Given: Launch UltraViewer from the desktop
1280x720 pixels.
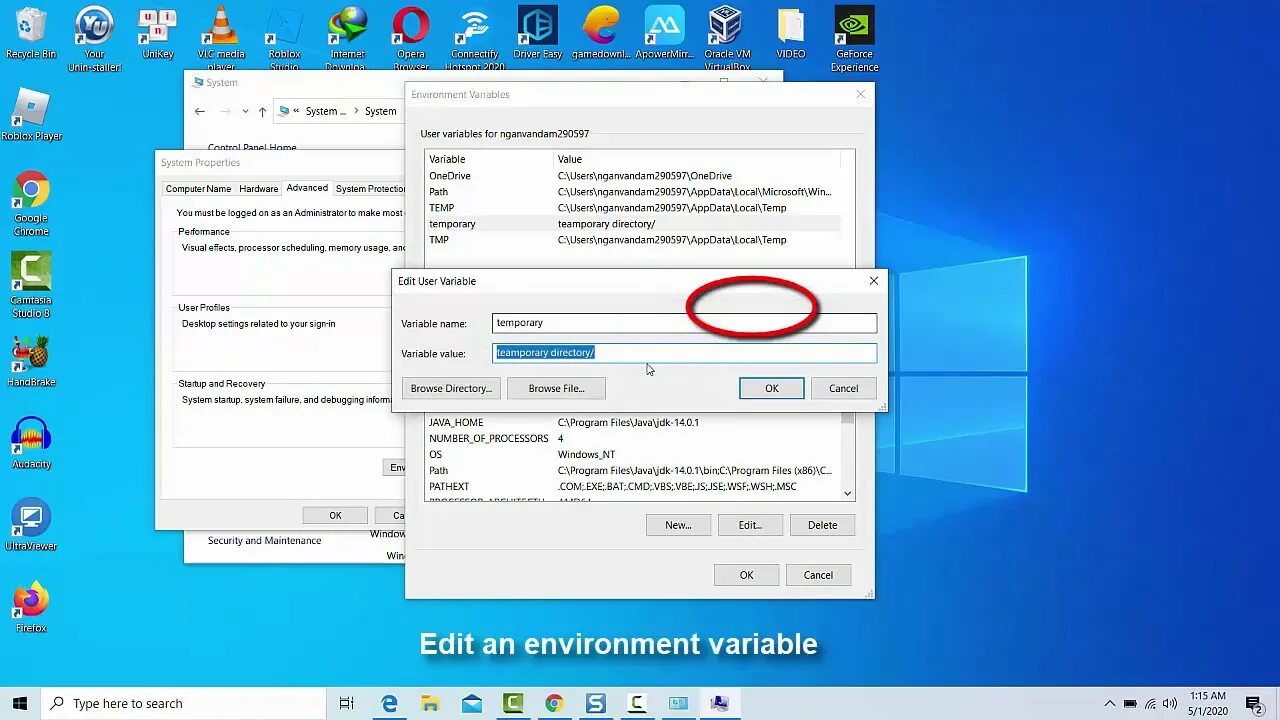Looking at the screenshot, I should click(31, 525).
